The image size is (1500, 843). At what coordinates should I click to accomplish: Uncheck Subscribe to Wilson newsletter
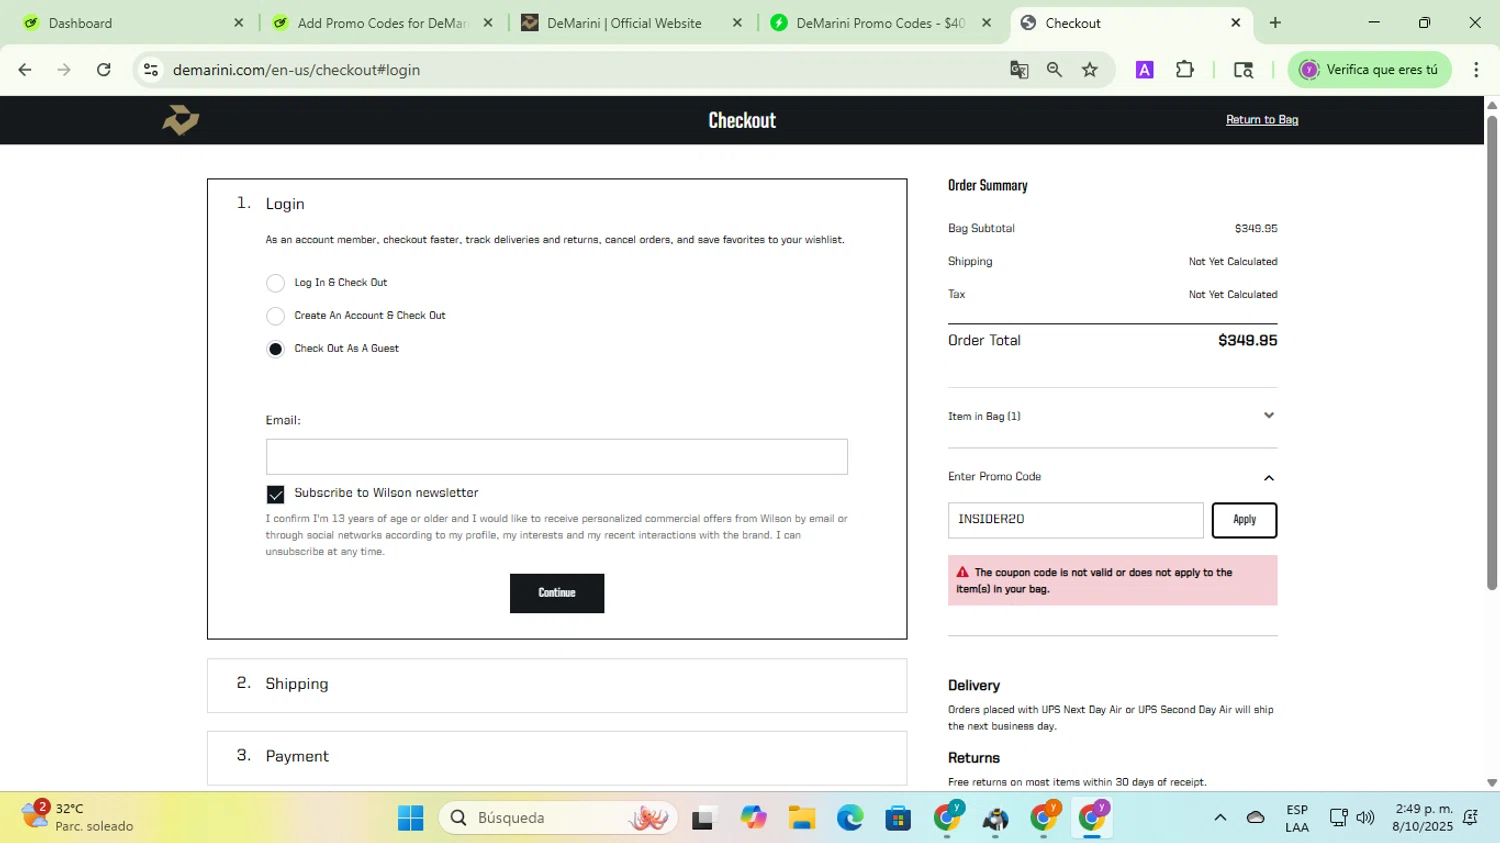275,494
